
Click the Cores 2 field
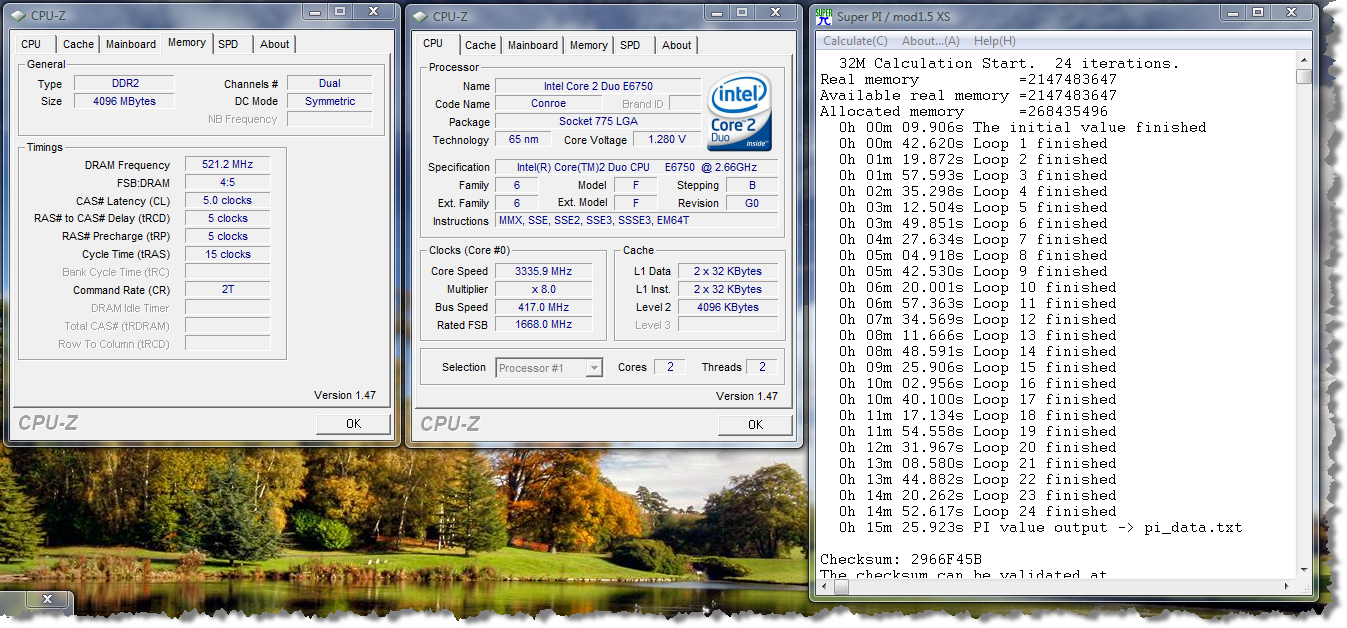coord(670,367)
